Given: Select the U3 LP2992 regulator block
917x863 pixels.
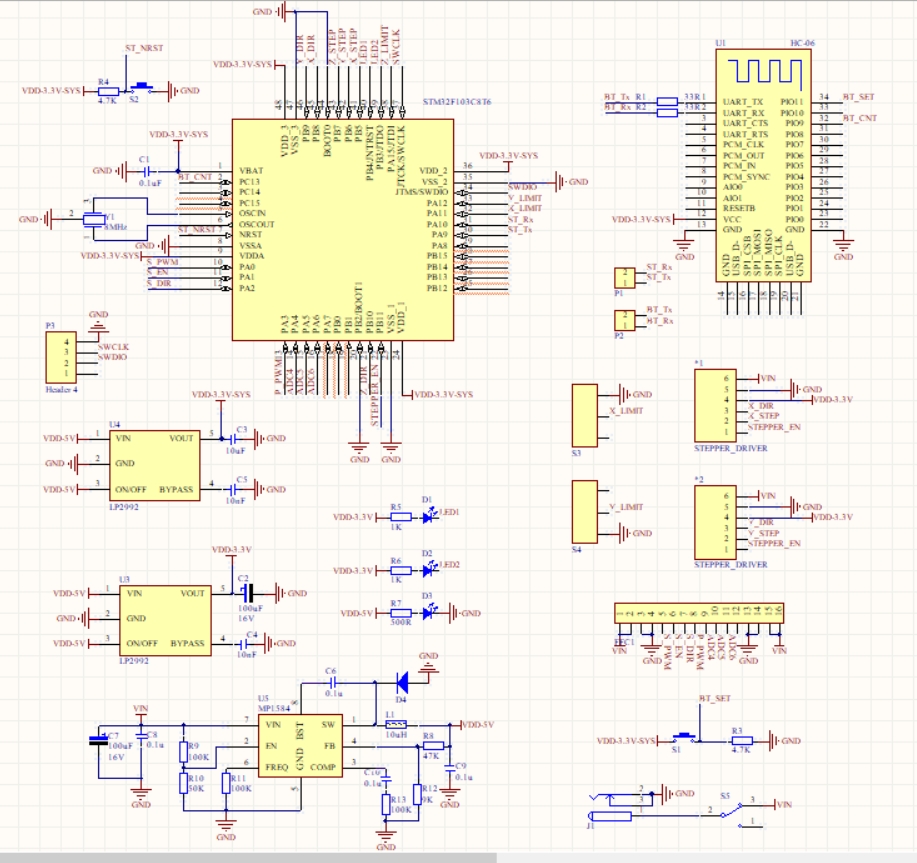Looking at the screenshot, I should click(x=166, y=620).
